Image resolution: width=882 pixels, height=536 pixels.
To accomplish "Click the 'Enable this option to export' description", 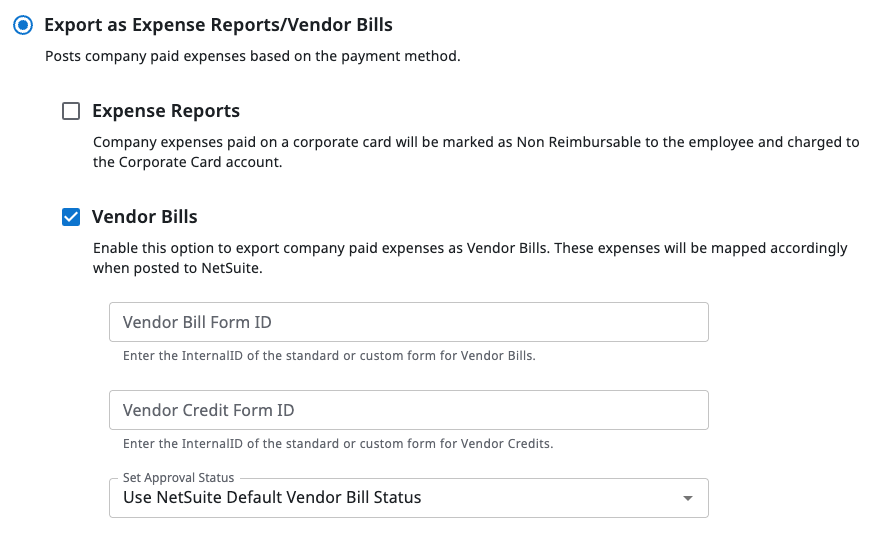I will click(x=470, y=258).
